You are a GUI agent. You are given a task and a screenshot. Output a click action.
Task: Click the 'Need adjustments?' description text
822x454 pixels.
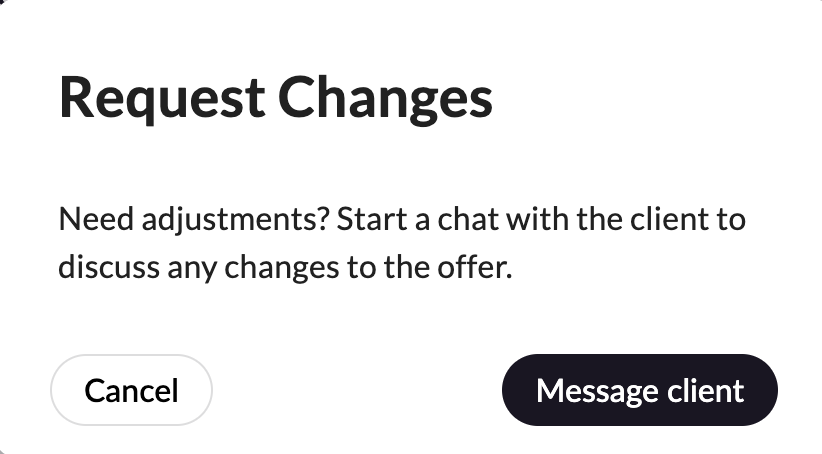click(402, 243)
